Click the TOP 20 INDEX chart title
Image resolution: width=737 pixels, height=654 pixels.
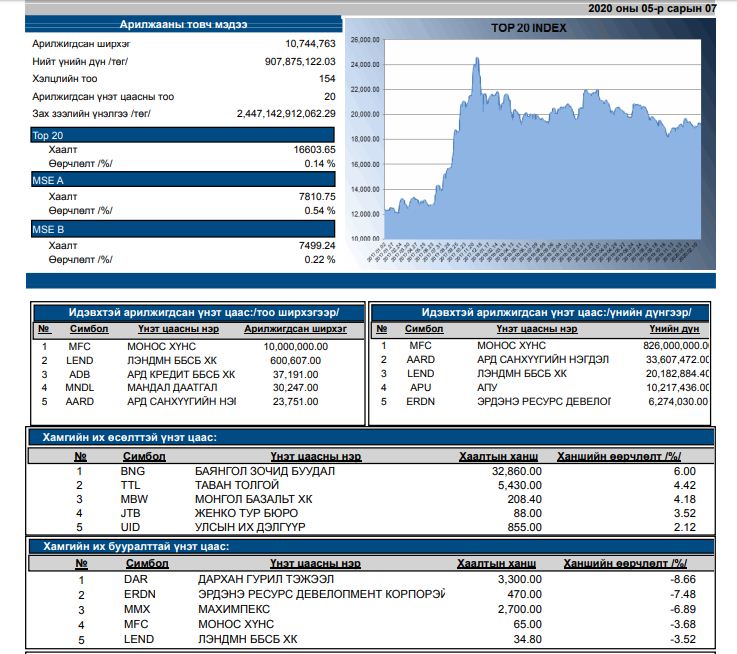coord(528,28)
